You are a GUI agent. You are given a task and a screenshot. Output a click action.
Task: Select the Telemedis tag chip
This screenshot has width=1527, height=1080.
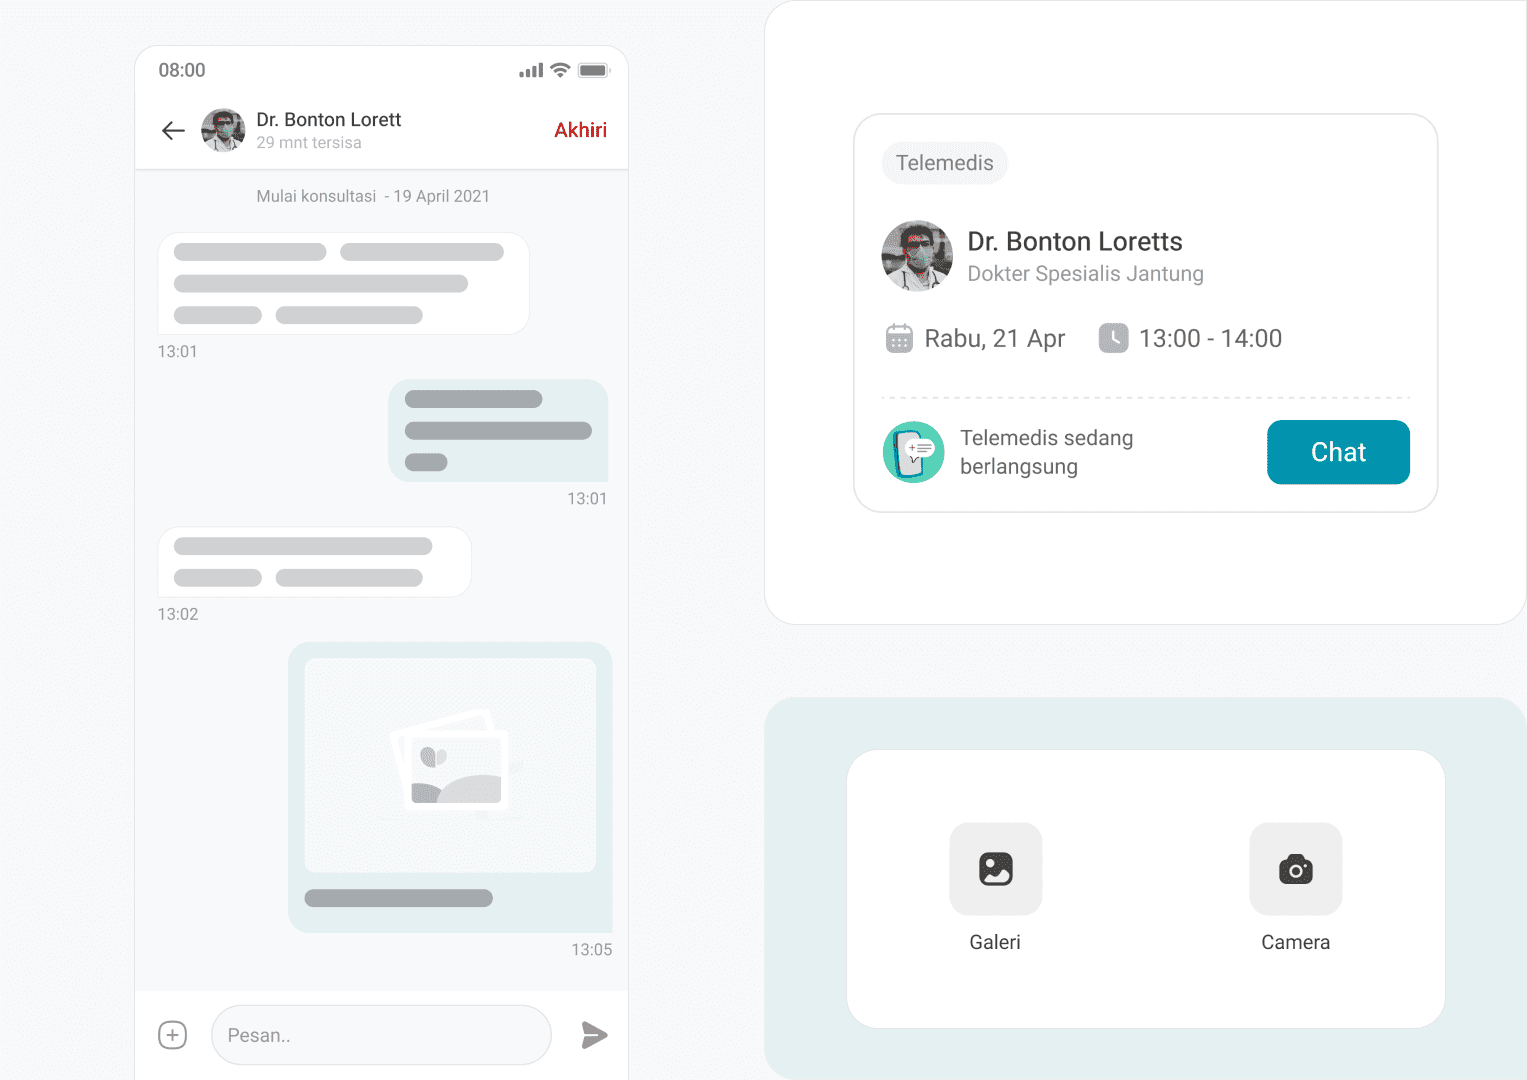[x=944, y=163]
